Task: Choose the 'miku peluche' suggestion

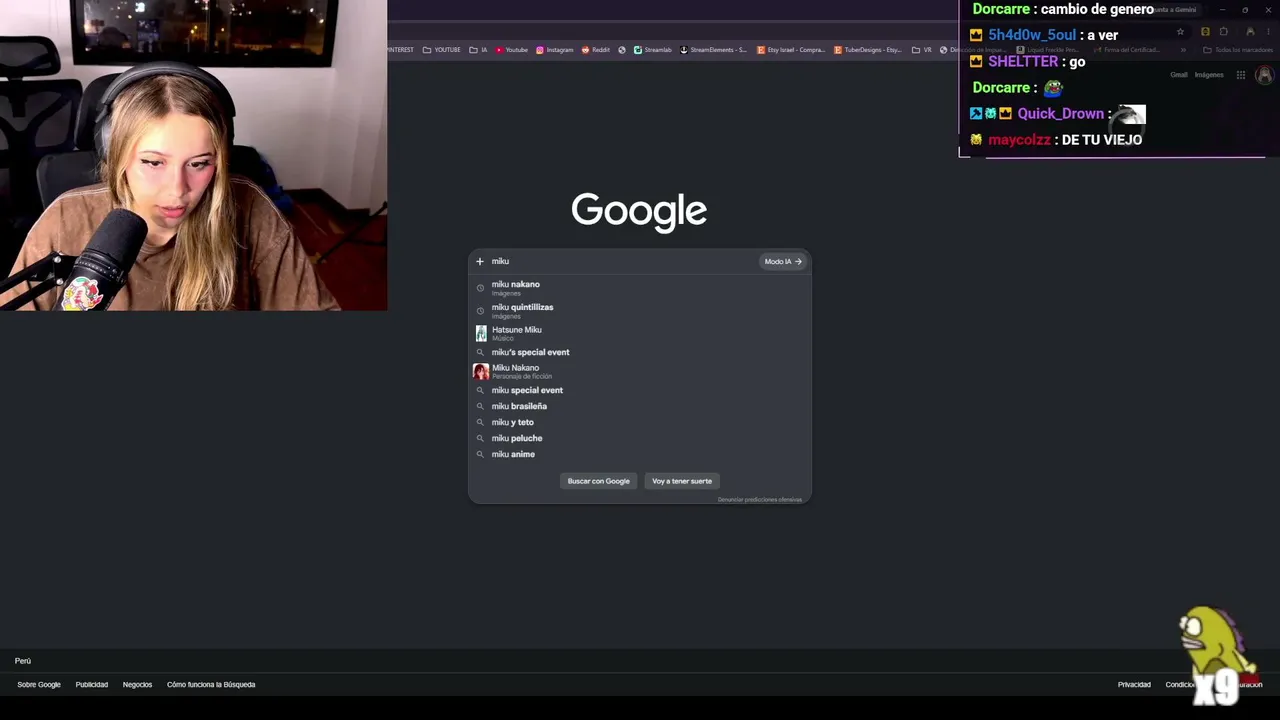Action: tap(640, 438)
